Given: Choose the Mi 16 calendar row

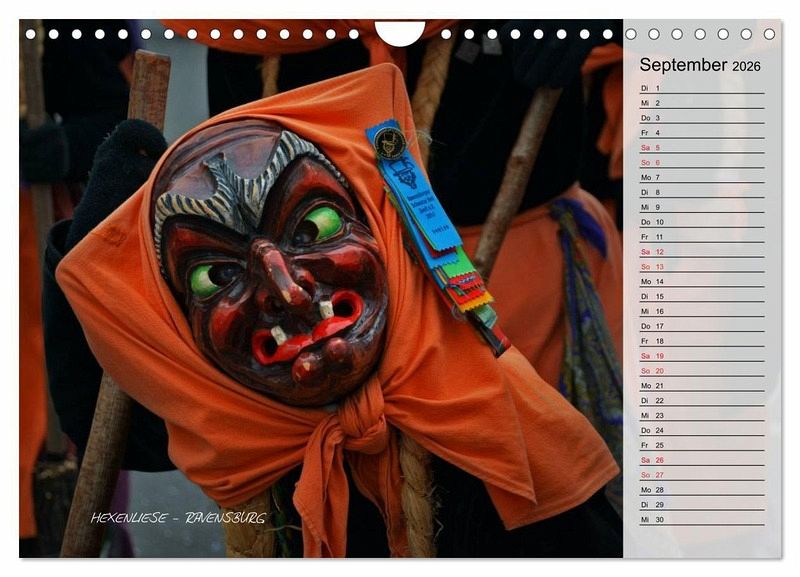Looking at the screenshot, I should [x=701, y=311].
